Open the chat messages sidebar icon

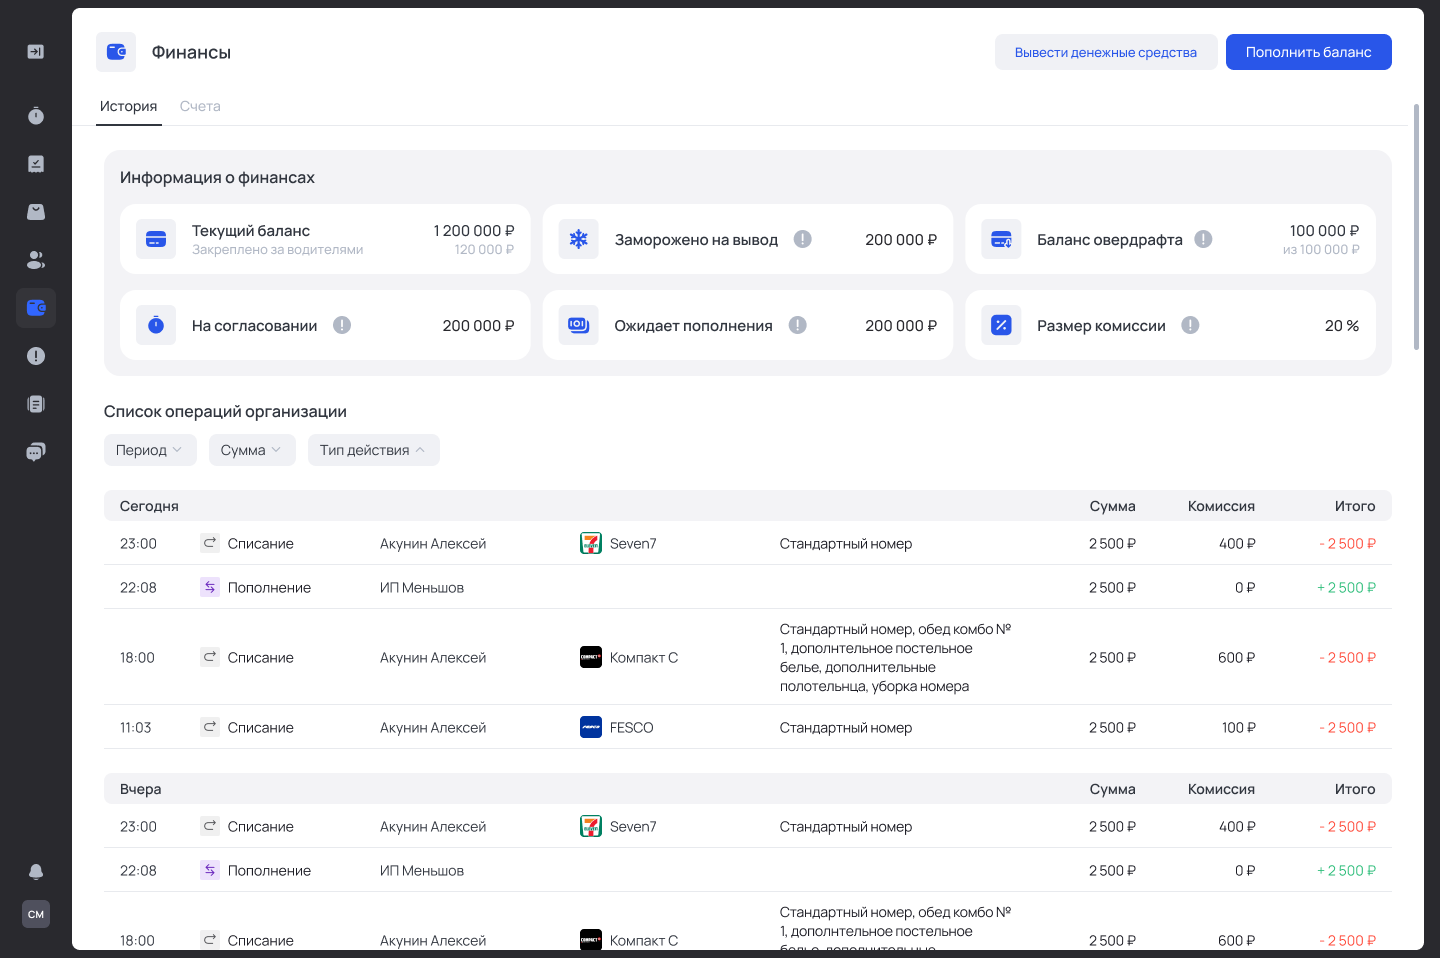[x=36, y=452]
